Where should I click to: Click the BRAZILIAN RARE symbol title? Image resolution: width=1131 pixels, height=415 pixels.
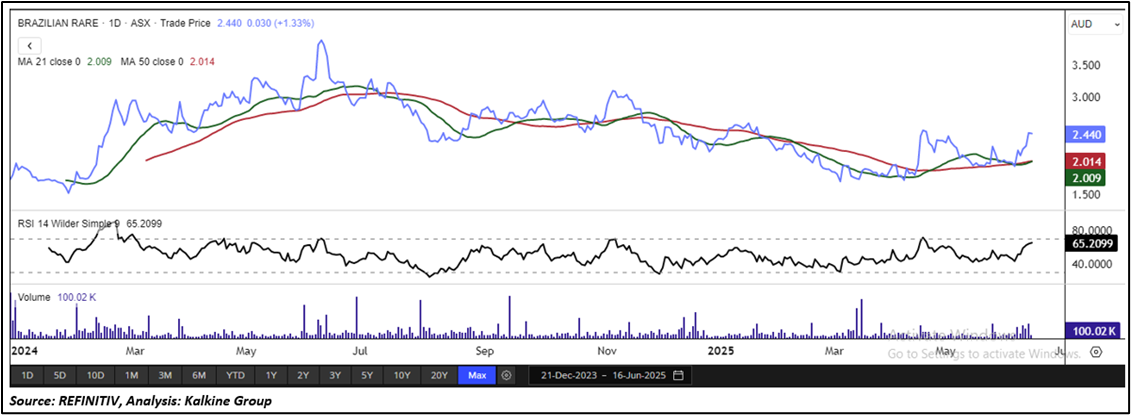(58, 23)
